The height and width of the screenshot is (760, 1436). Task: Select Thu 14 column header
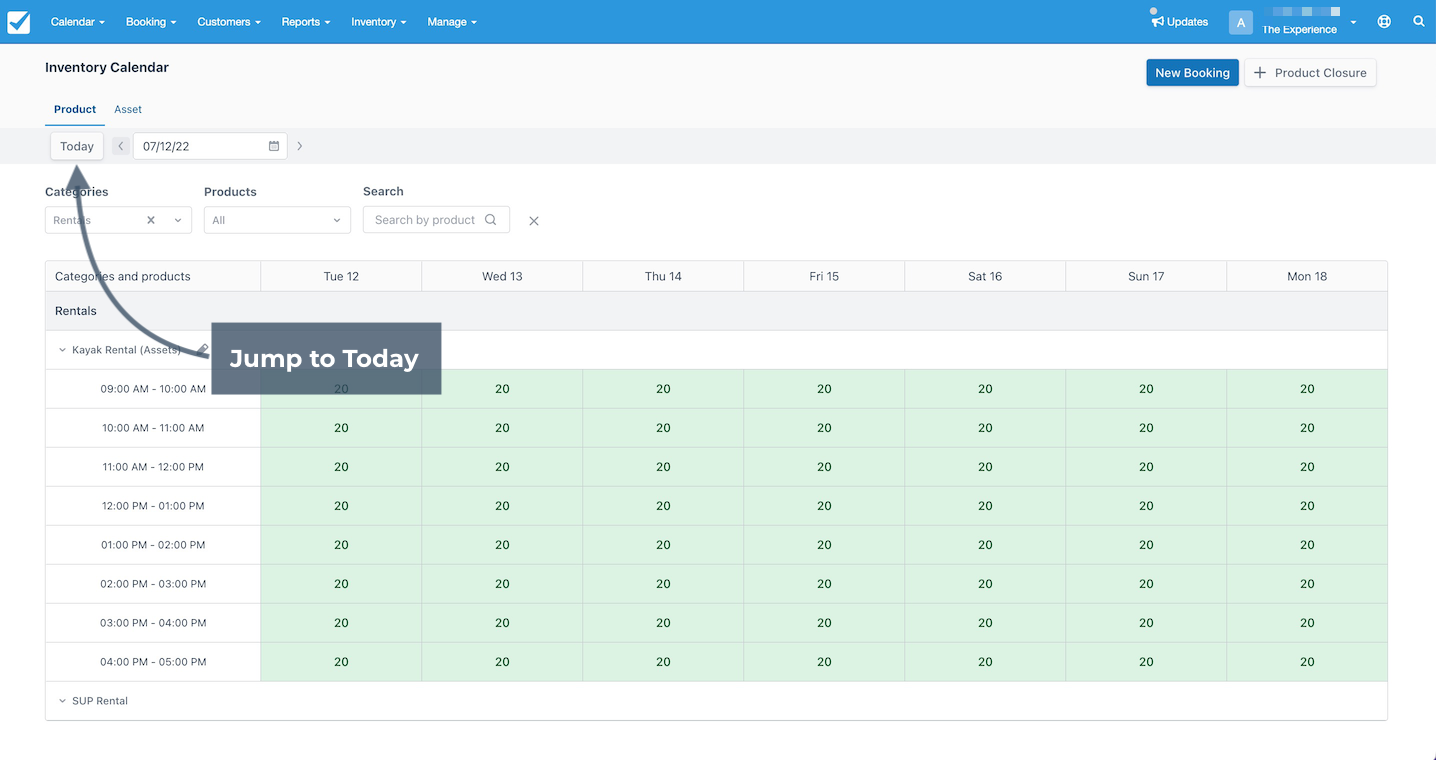click(663, 276)
